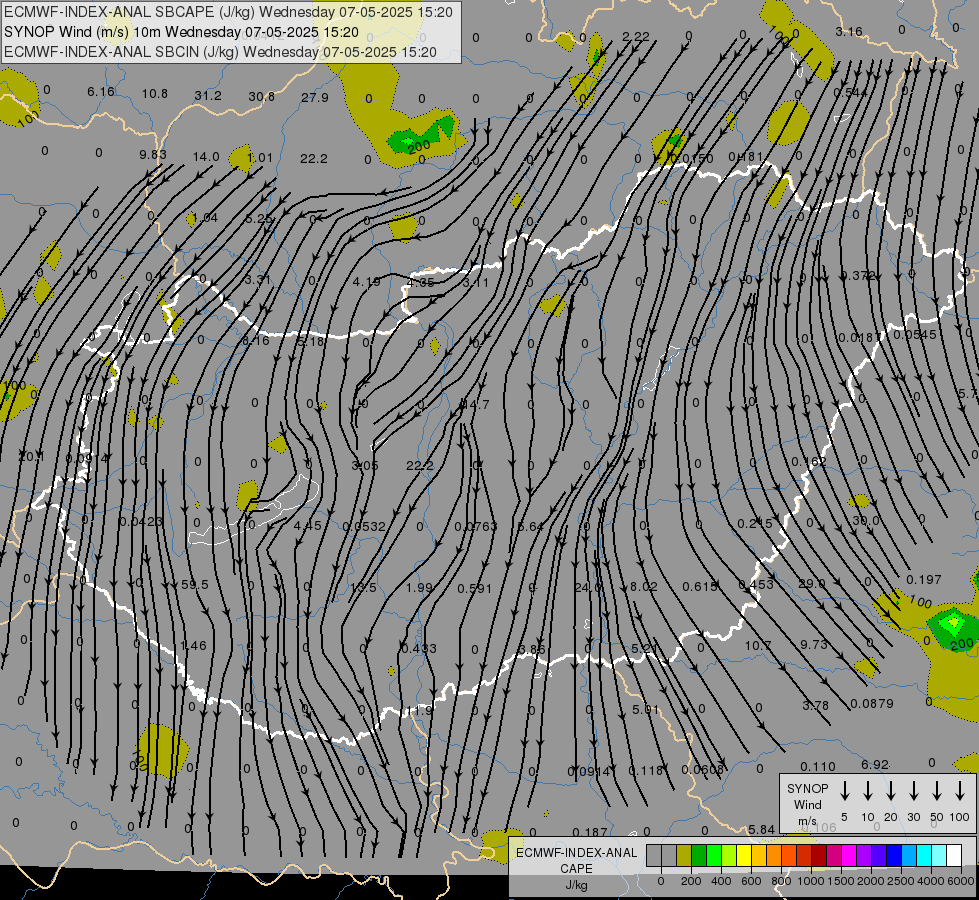Image resolution: width=979 pixels, height=900 pixels.
Task: Pick the dark green CAPE legend swatch
Action: click(699, 855)
